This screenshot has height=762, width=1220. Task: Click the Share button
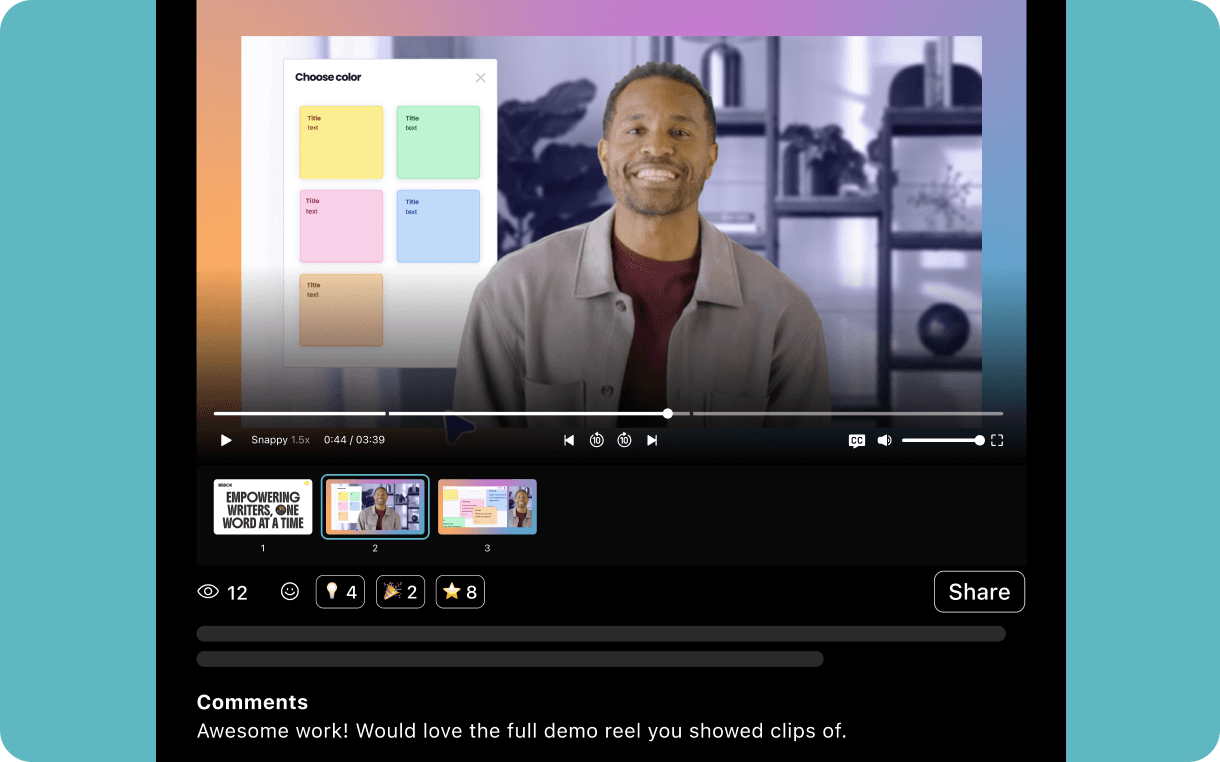click(x=979, y=592)
